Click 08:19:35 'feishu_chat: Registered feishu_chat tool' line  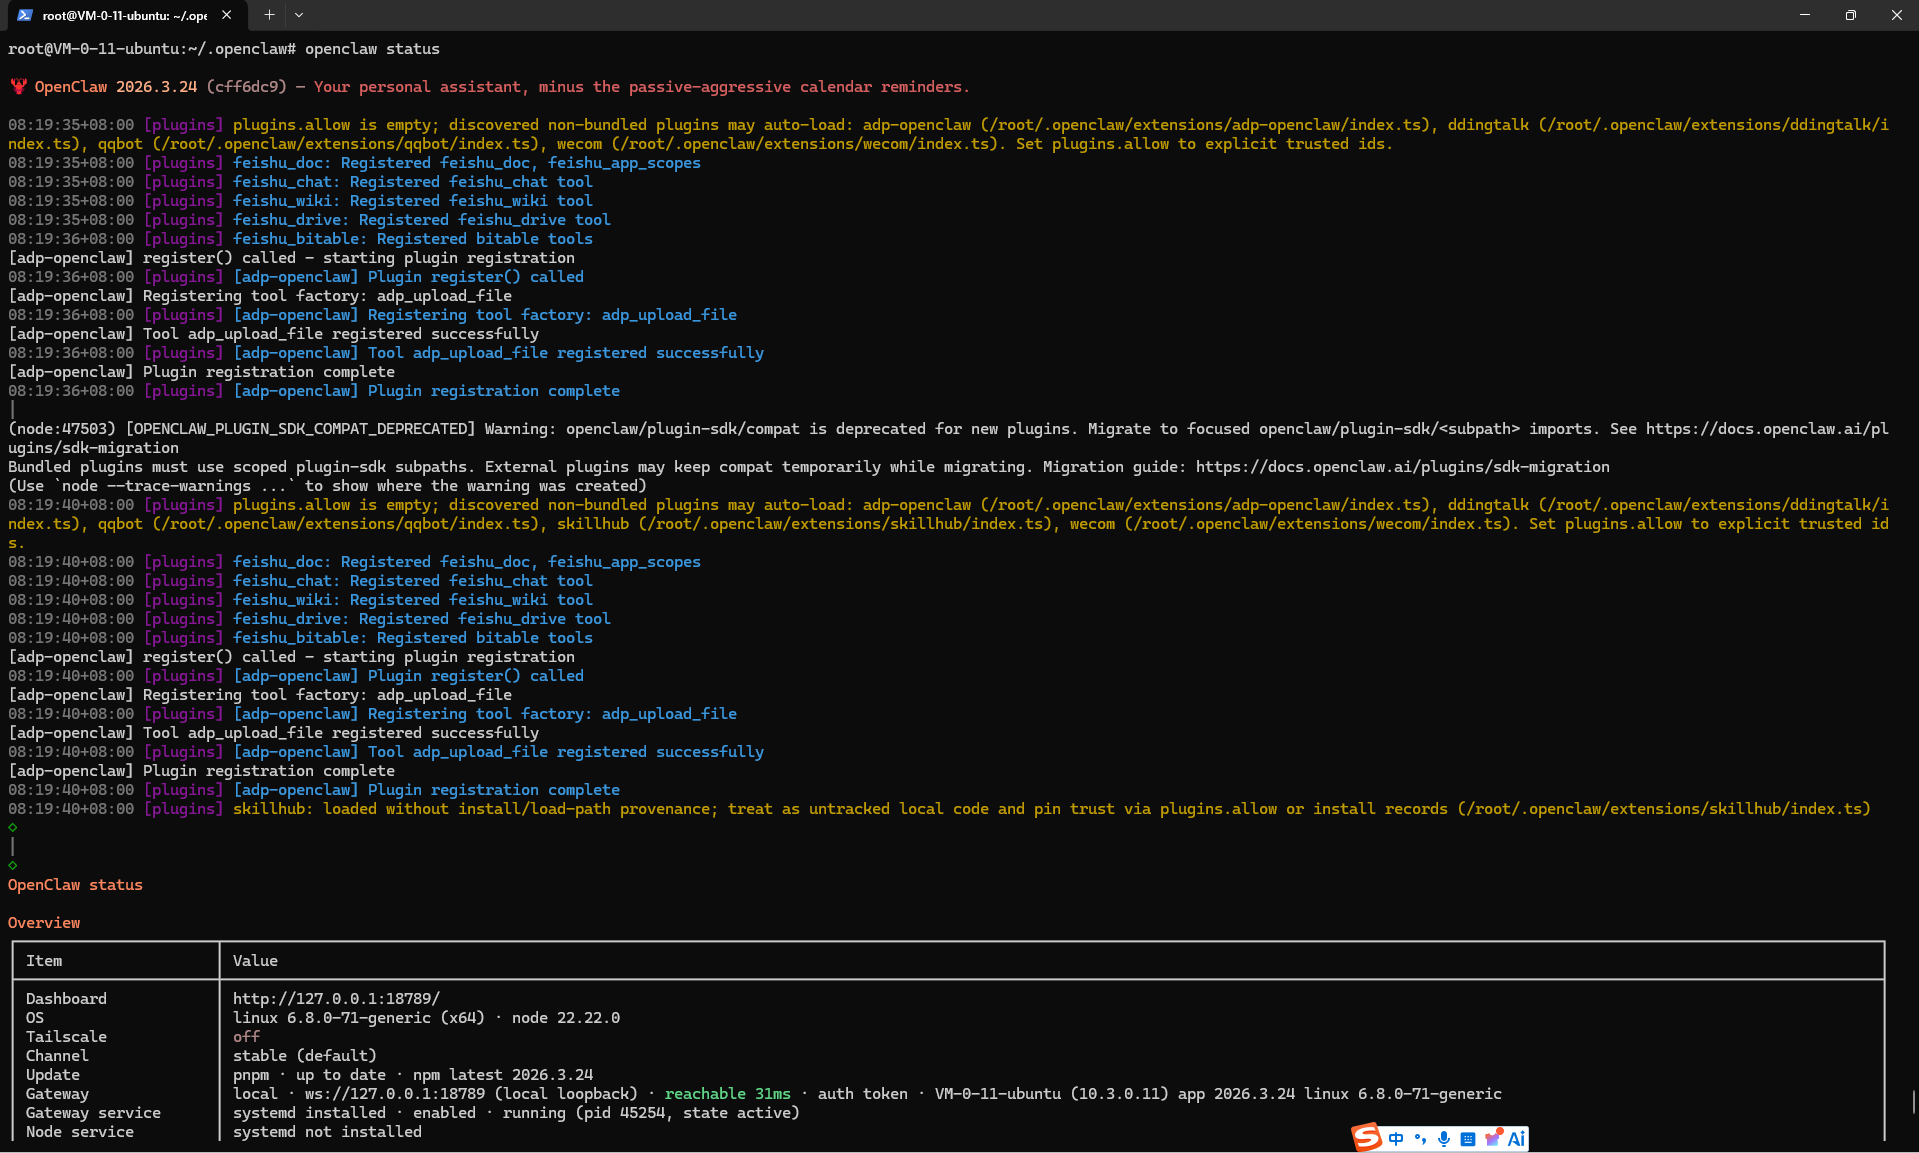[301, 182]
